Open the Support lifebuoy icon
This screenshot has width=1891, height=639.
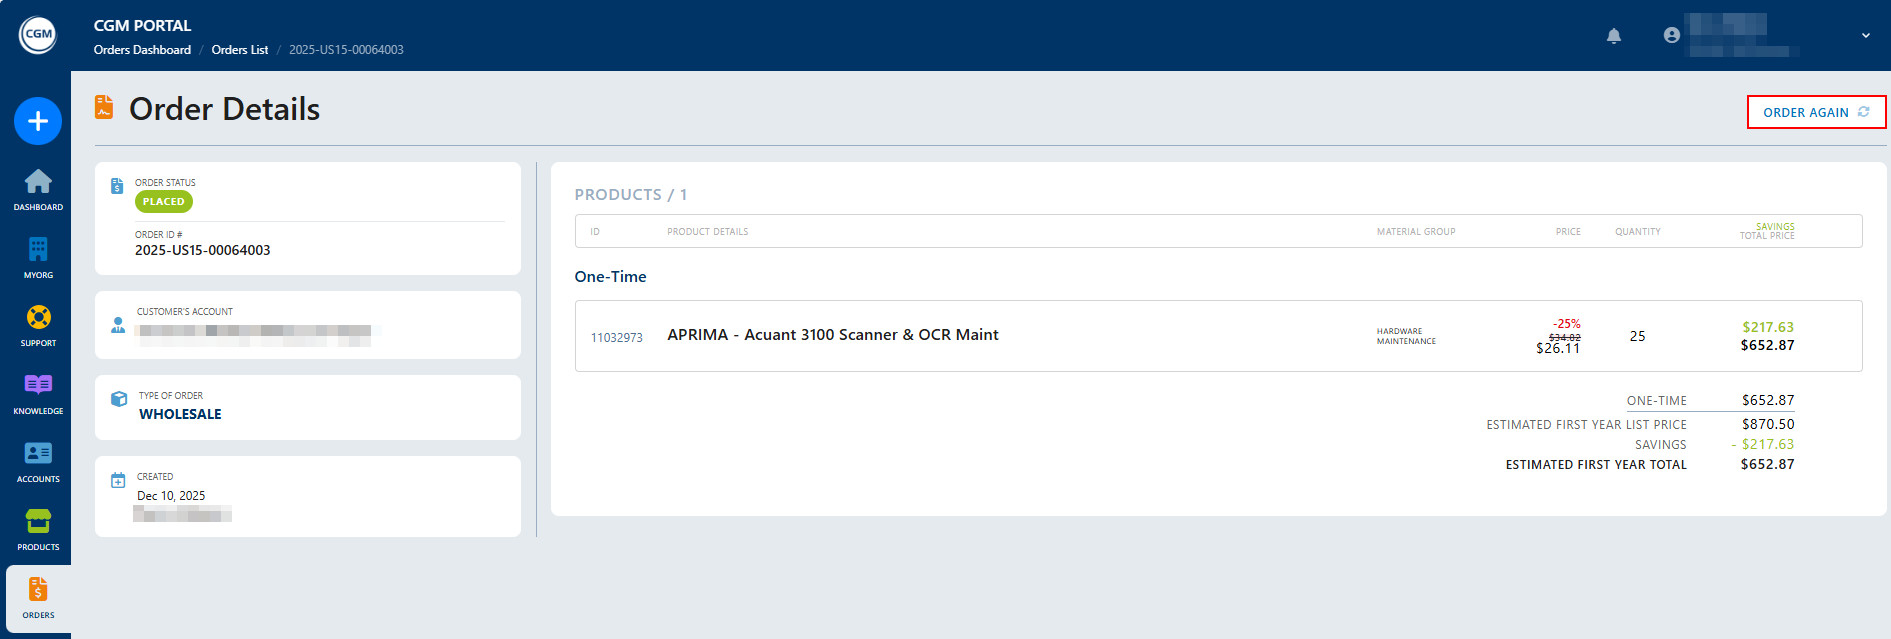pos(38,325)
